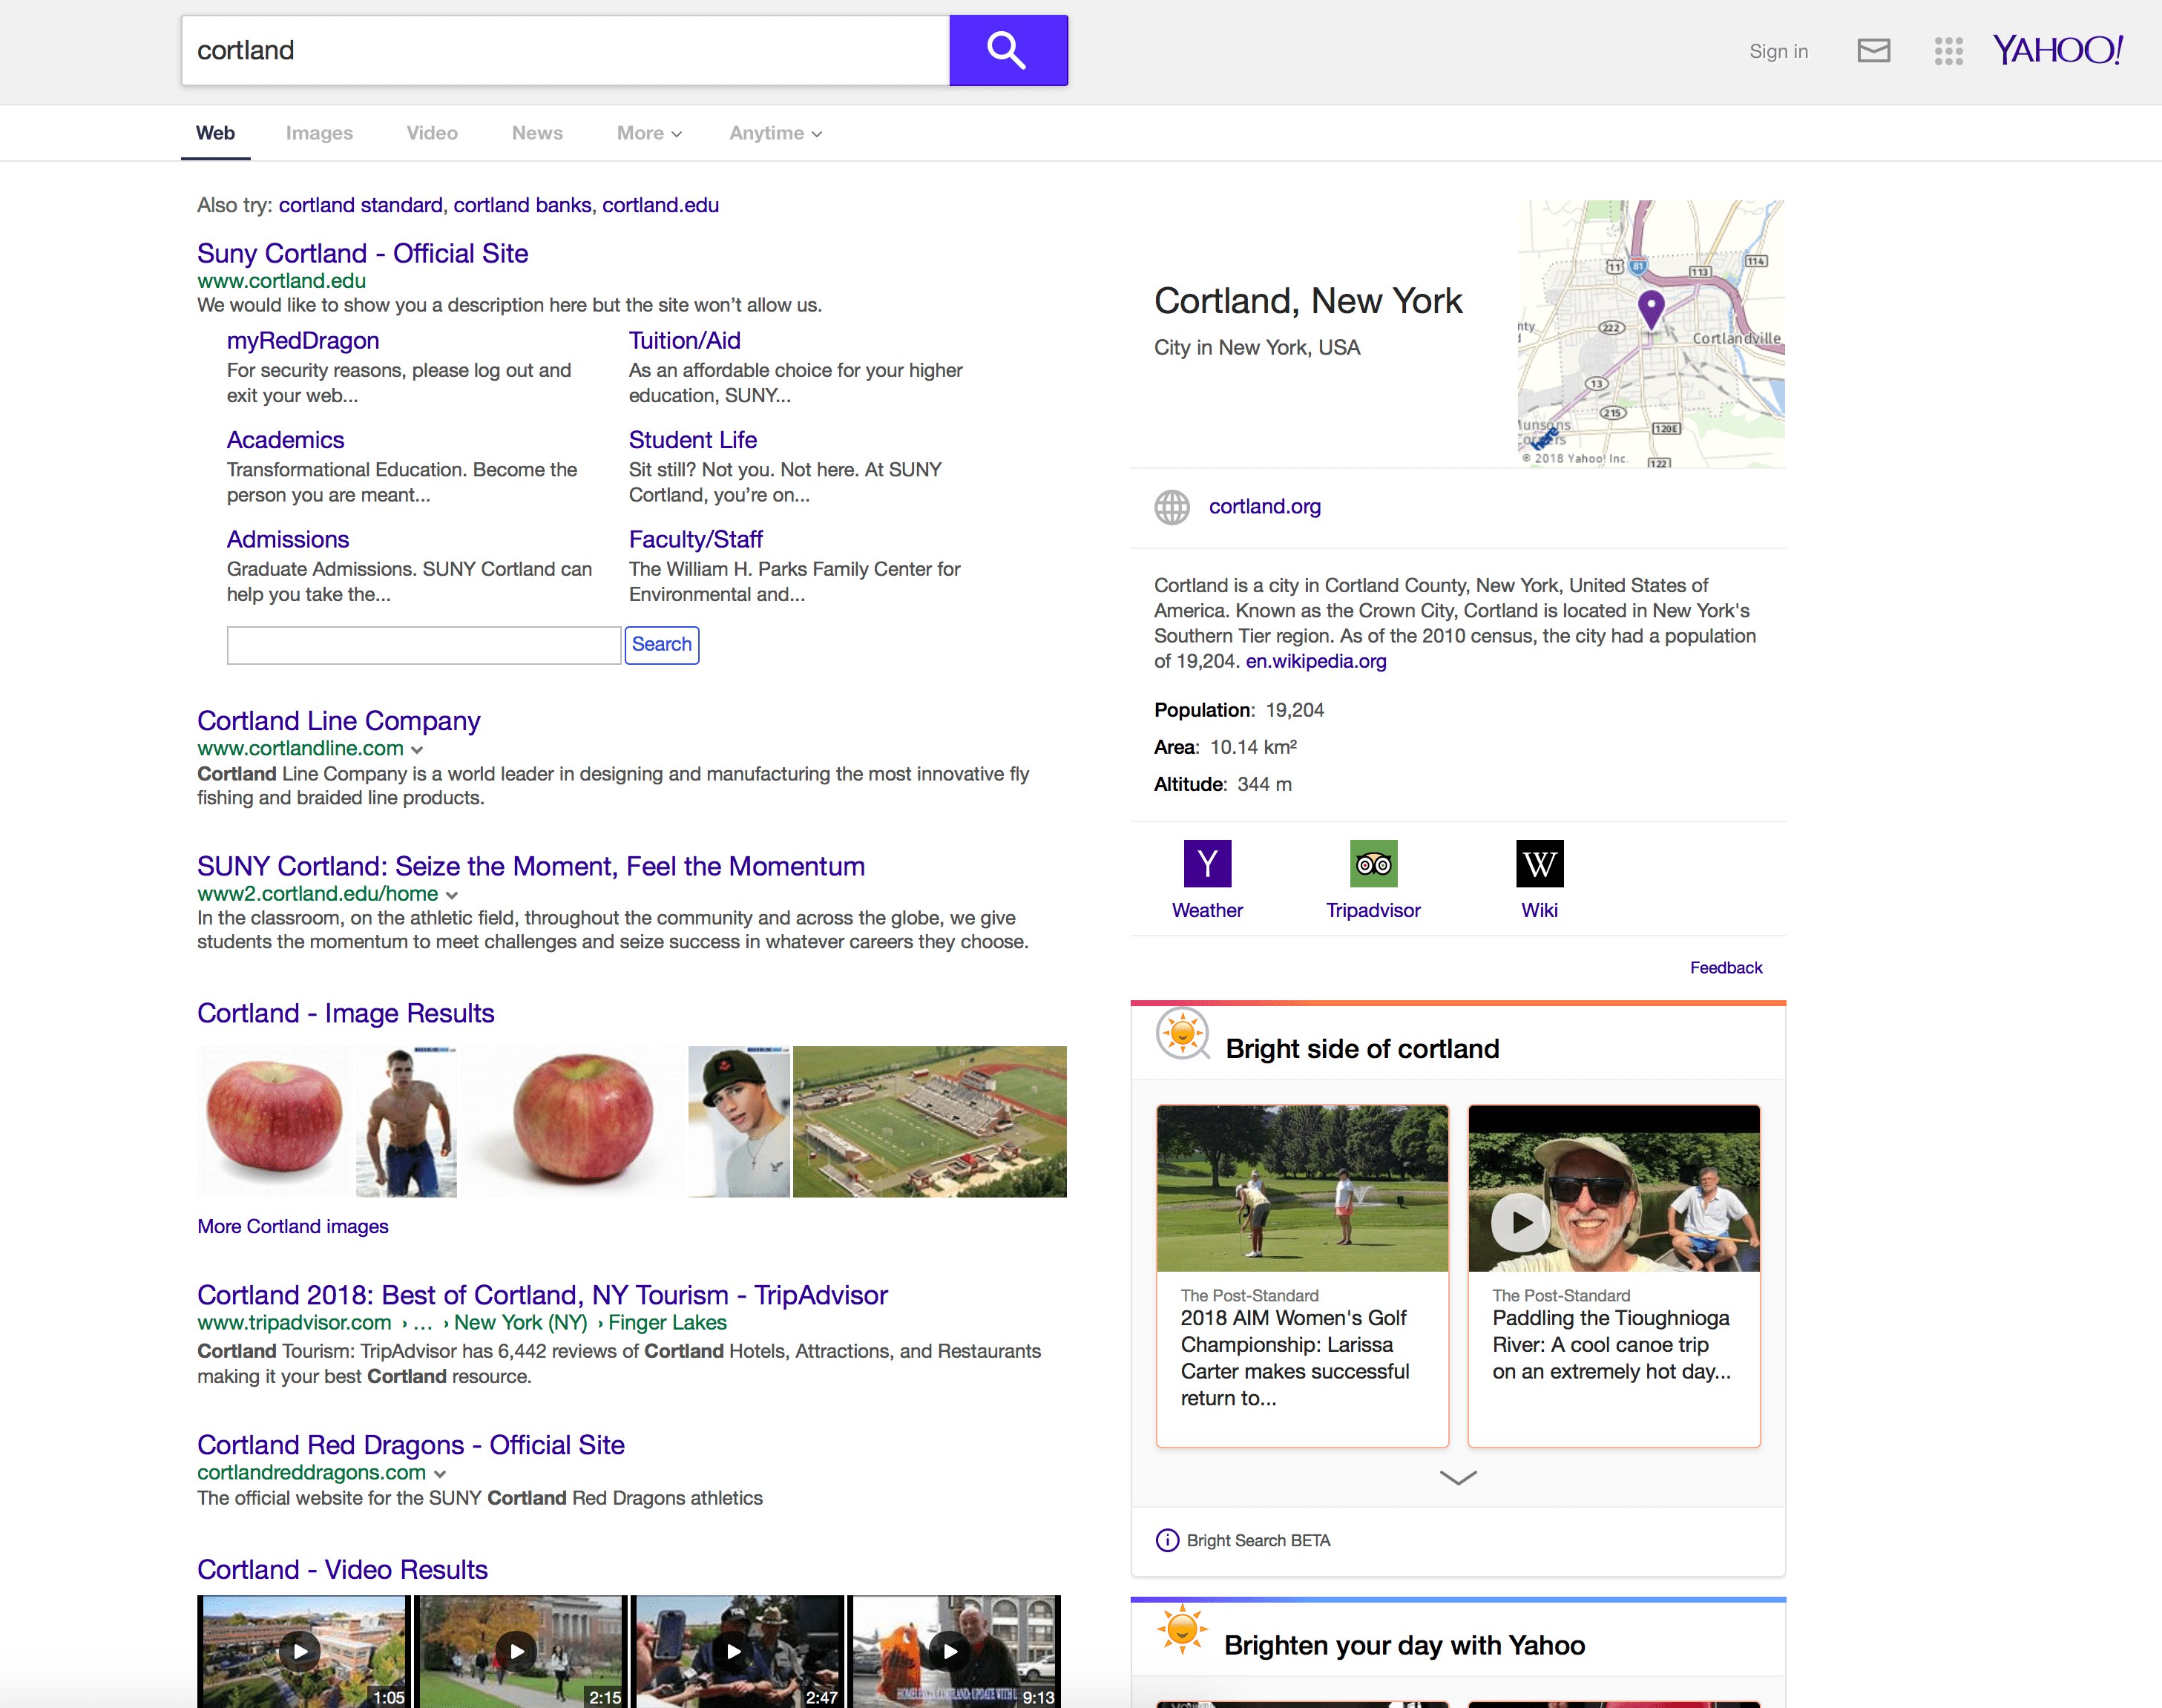Click the Bright Search BETA info icon
This screenshot has height=1708, width=2162.
point(1167,1540)
